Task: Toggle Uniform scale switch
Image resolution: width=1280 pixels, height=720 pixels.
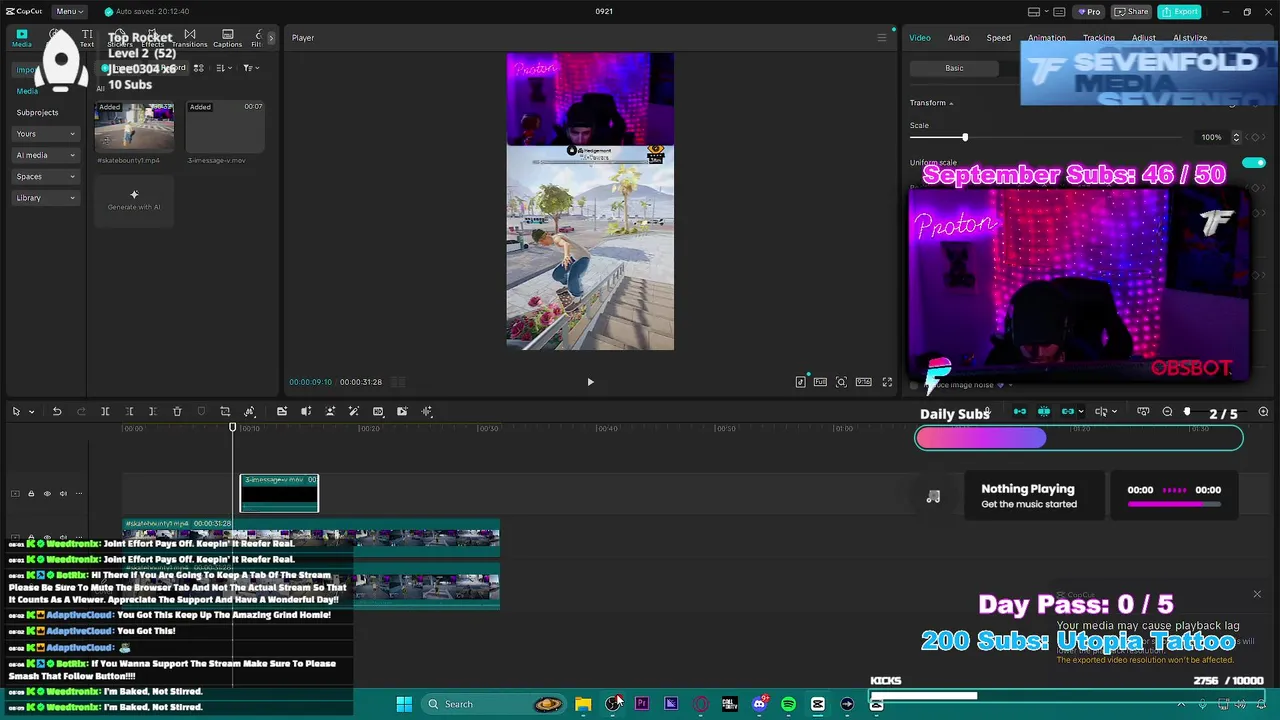Action: (x=1253, y=163)
